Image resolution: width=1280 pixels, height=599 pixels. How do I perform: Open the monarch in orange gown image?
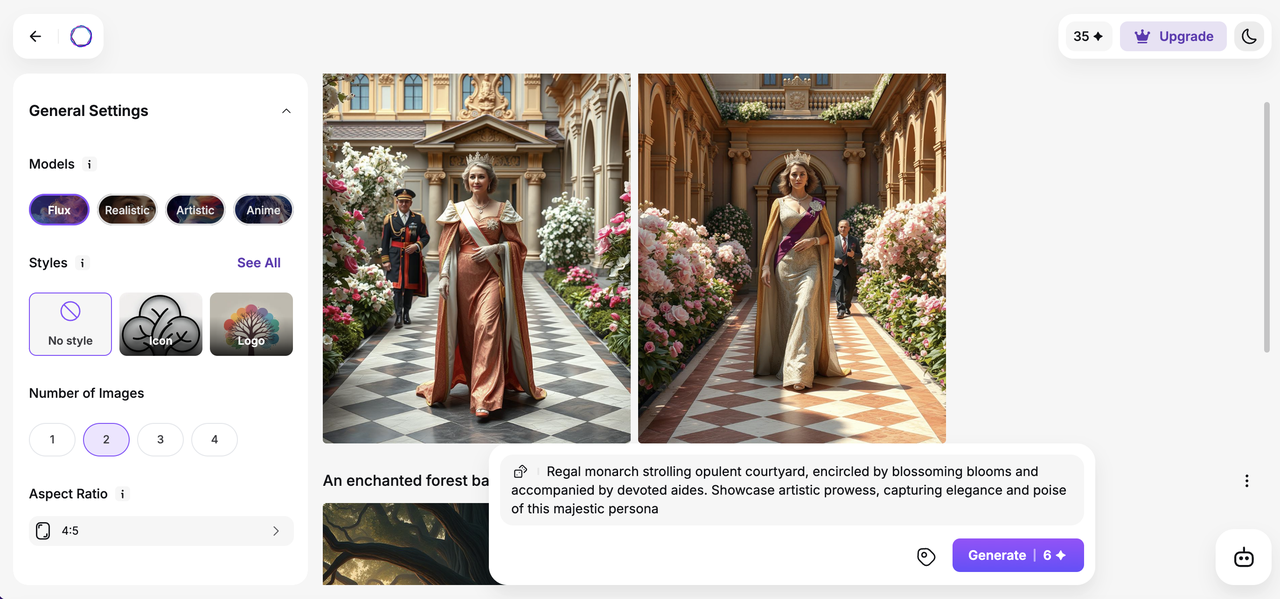[x=476, y=258]
